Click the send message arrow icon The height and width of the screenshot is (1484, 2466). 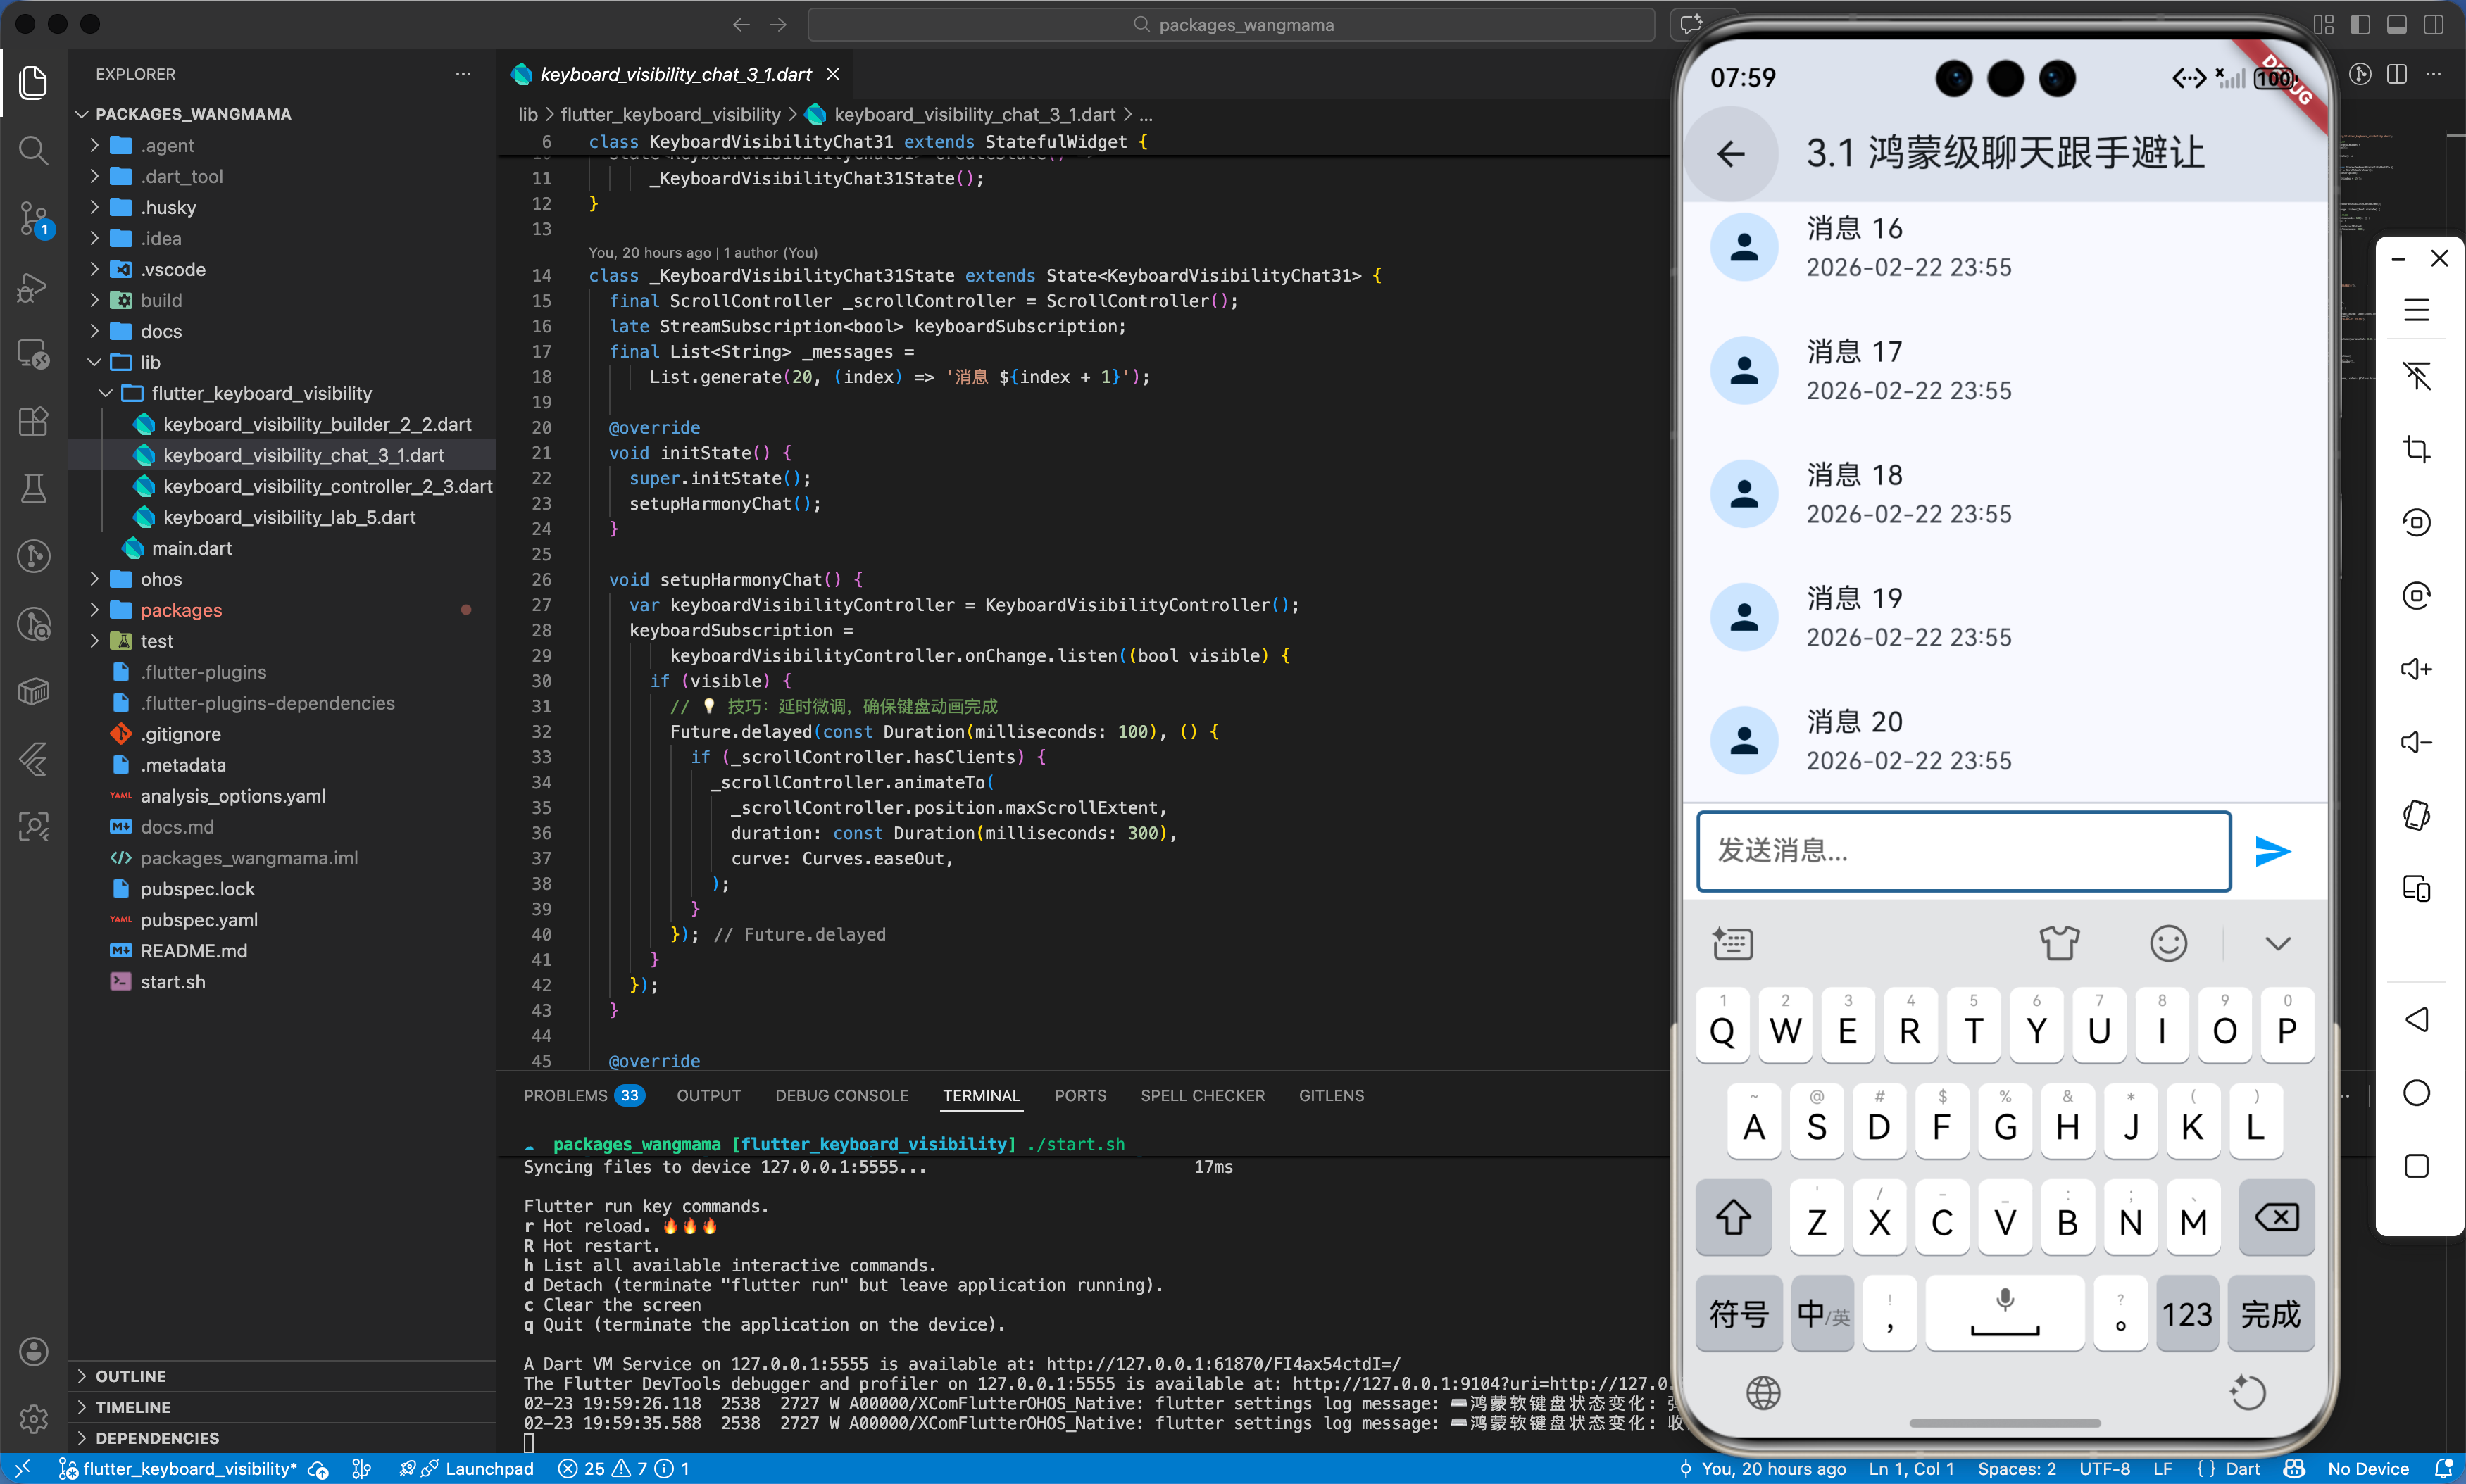[x=2272, y=851]
